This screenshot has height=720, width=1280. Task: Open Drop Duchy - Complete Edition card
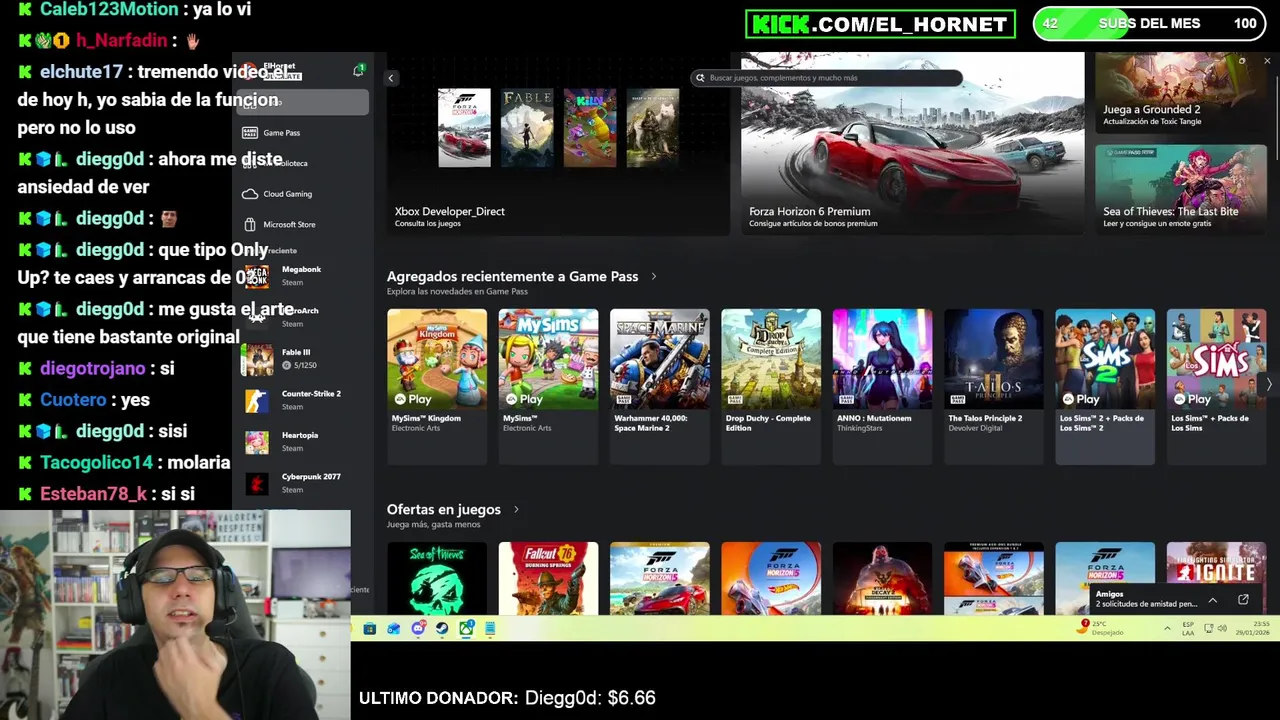771,386
